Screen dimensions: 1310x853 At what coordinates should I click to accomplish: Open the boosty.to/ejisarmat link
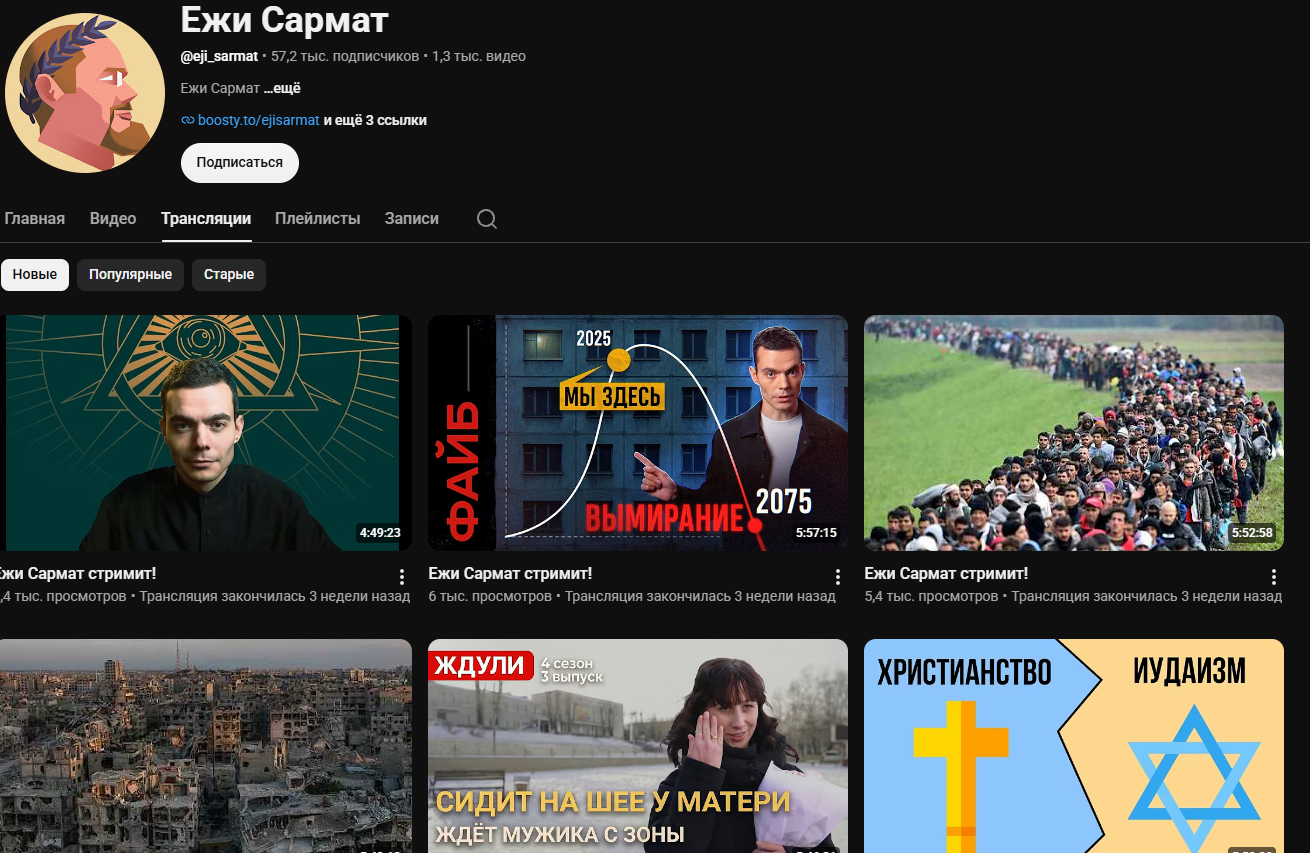point(259,120)
